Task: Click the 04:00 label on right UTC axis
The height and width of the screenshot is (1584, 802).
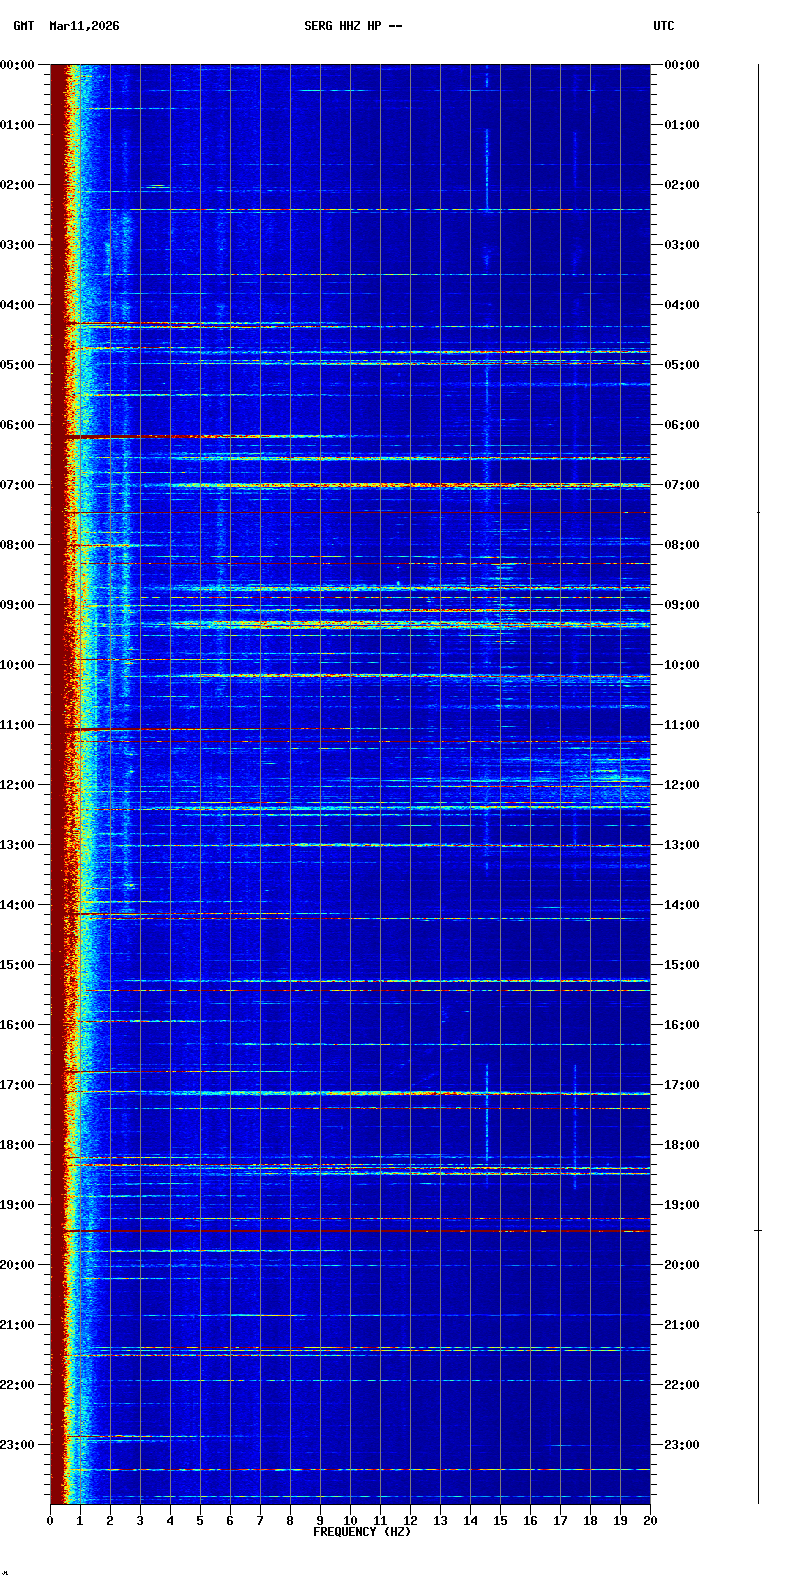Action: click(682, 305)
